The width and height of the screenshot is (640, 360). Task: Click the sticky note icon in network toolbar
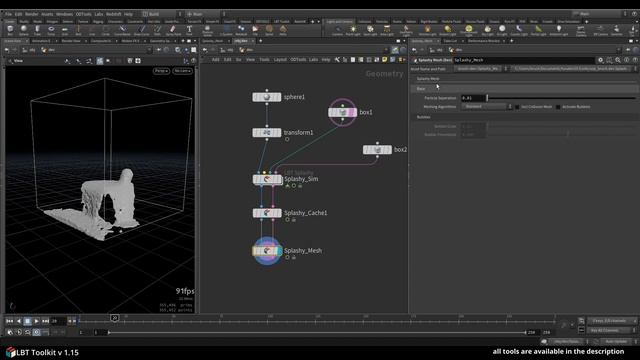pos(384,60)
